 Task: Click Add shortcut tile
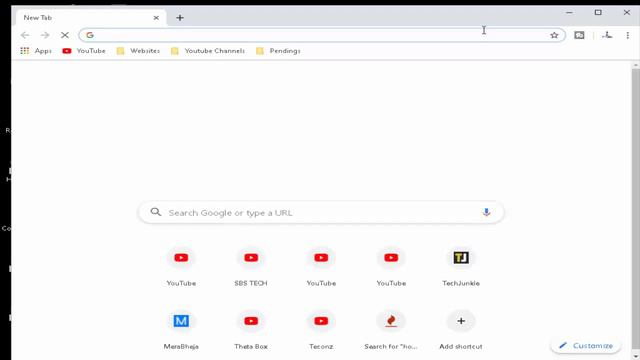(461, 330)
